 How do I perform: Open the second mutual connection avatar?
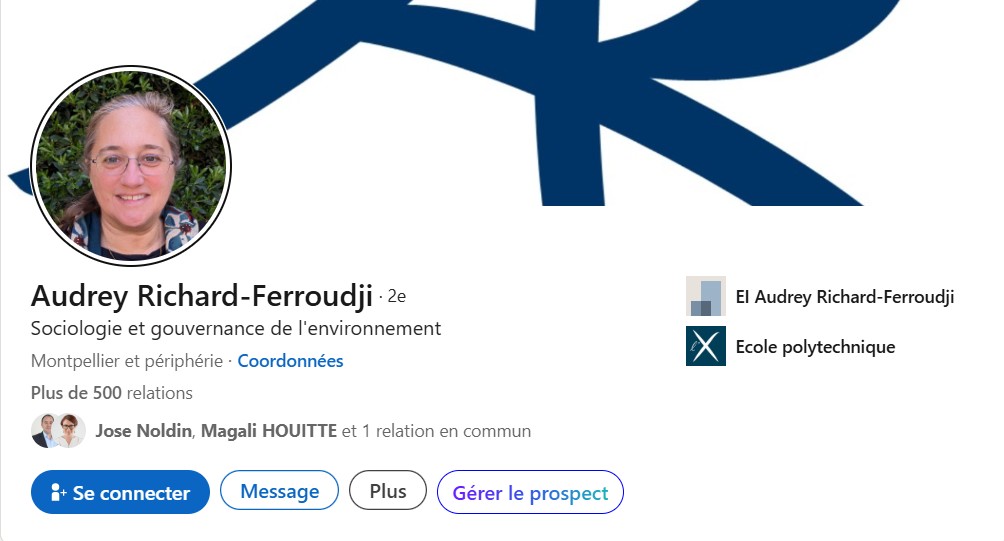69,431
